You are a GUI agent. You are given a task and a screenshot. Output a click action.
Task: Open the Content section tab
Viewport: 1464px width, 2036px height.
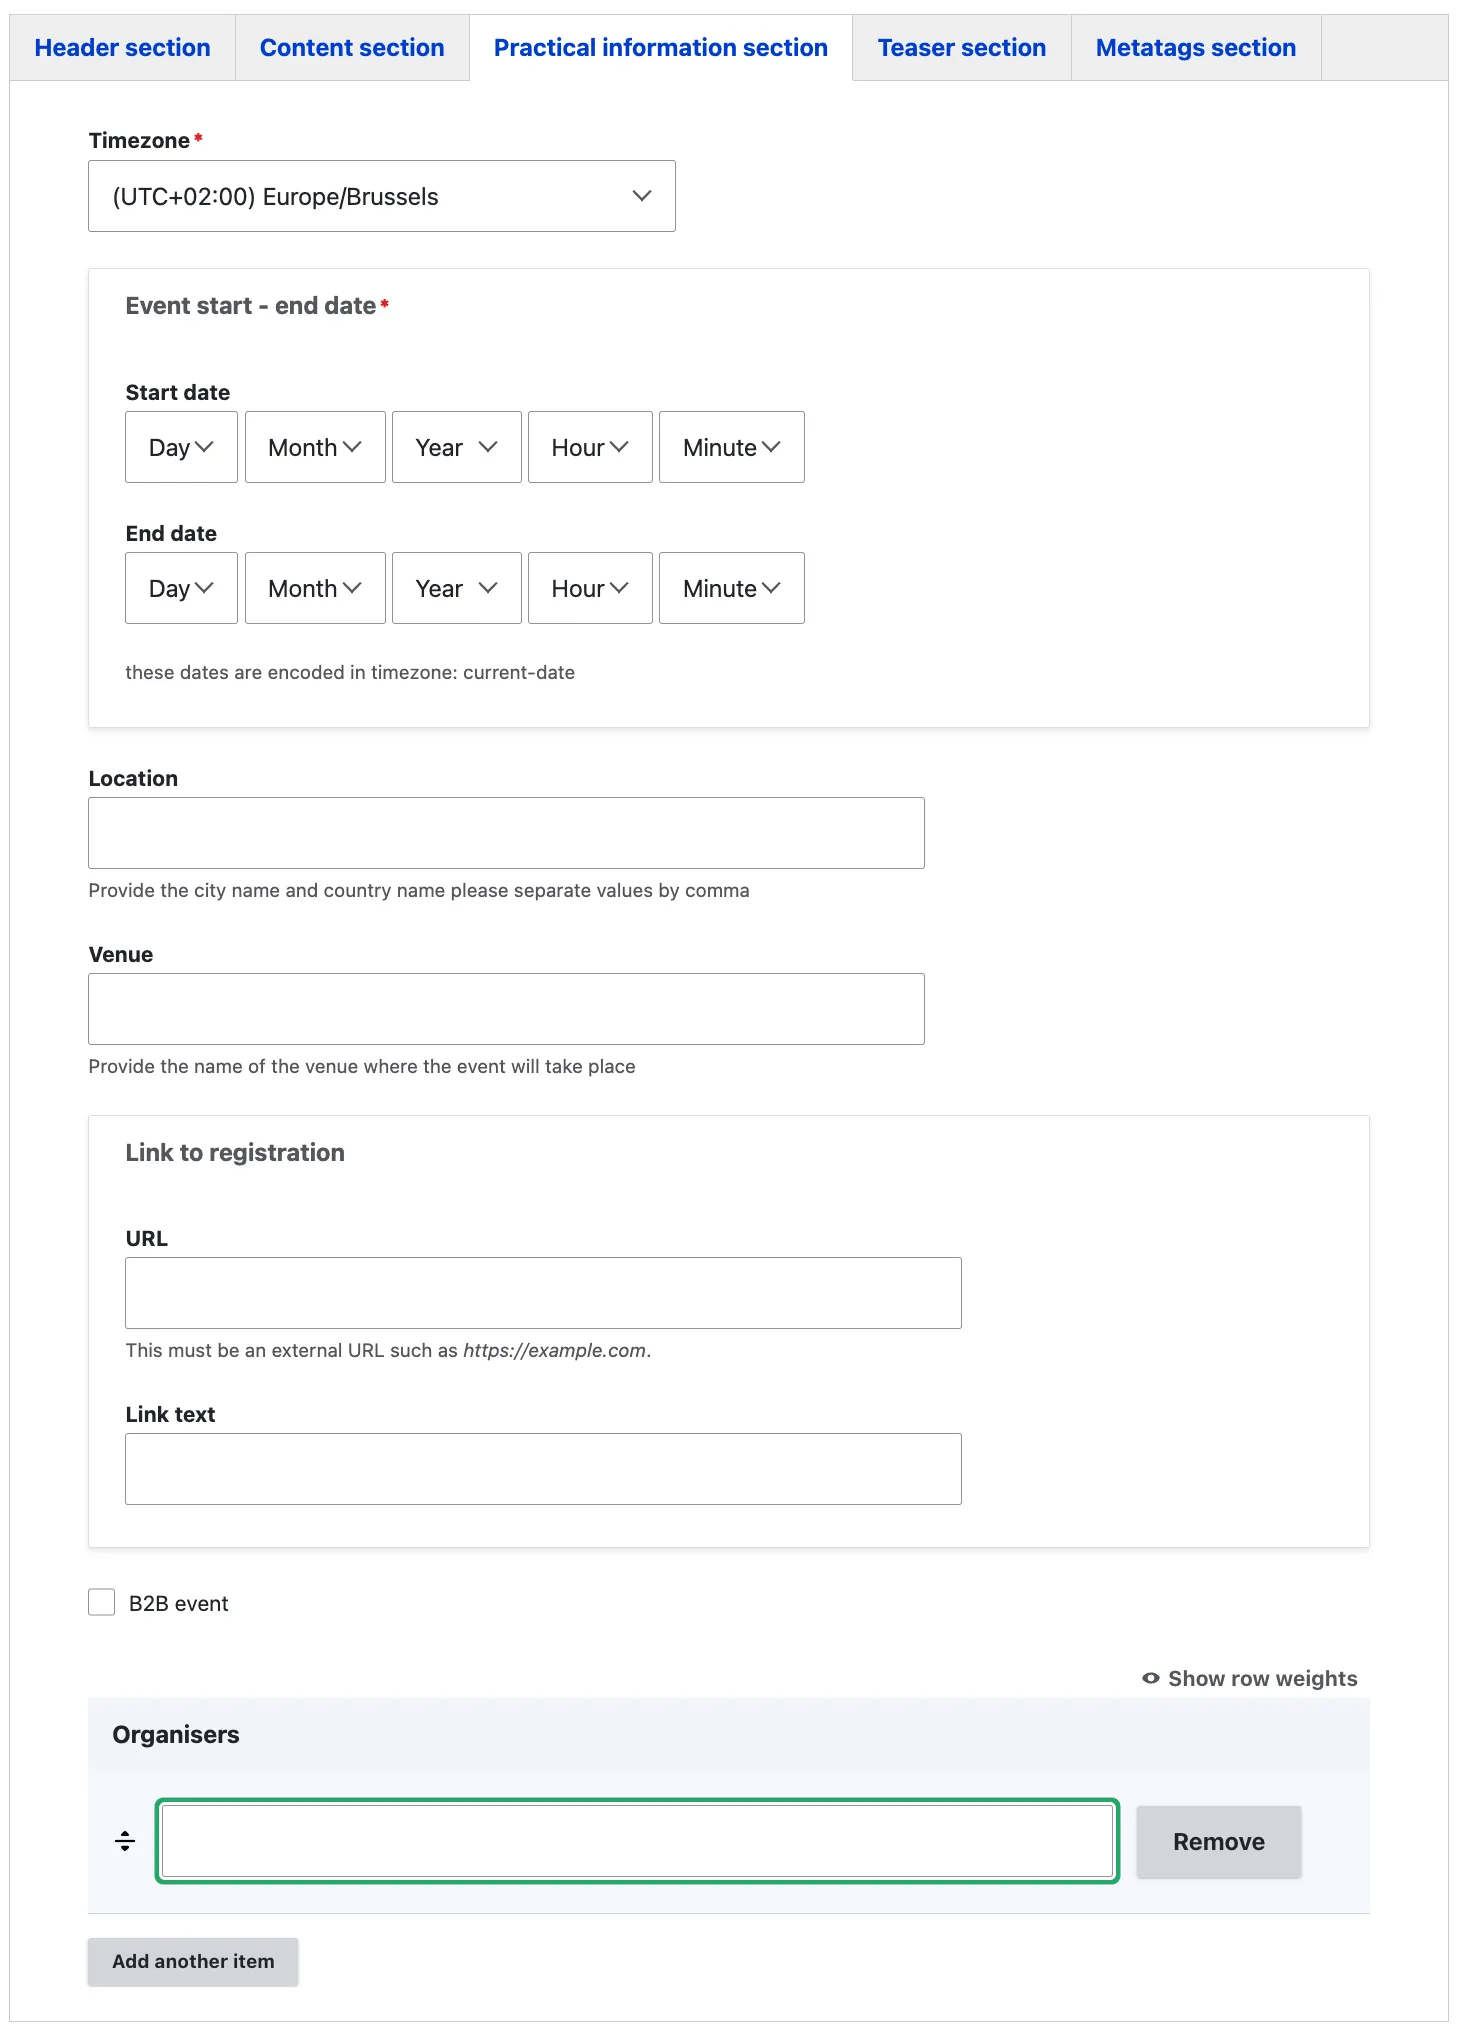(352, 47)
